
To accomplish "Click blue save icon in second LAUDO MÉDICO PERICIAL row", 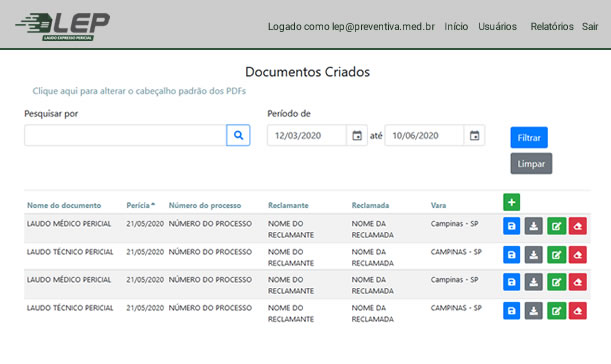I will click(x=511, y=282).
